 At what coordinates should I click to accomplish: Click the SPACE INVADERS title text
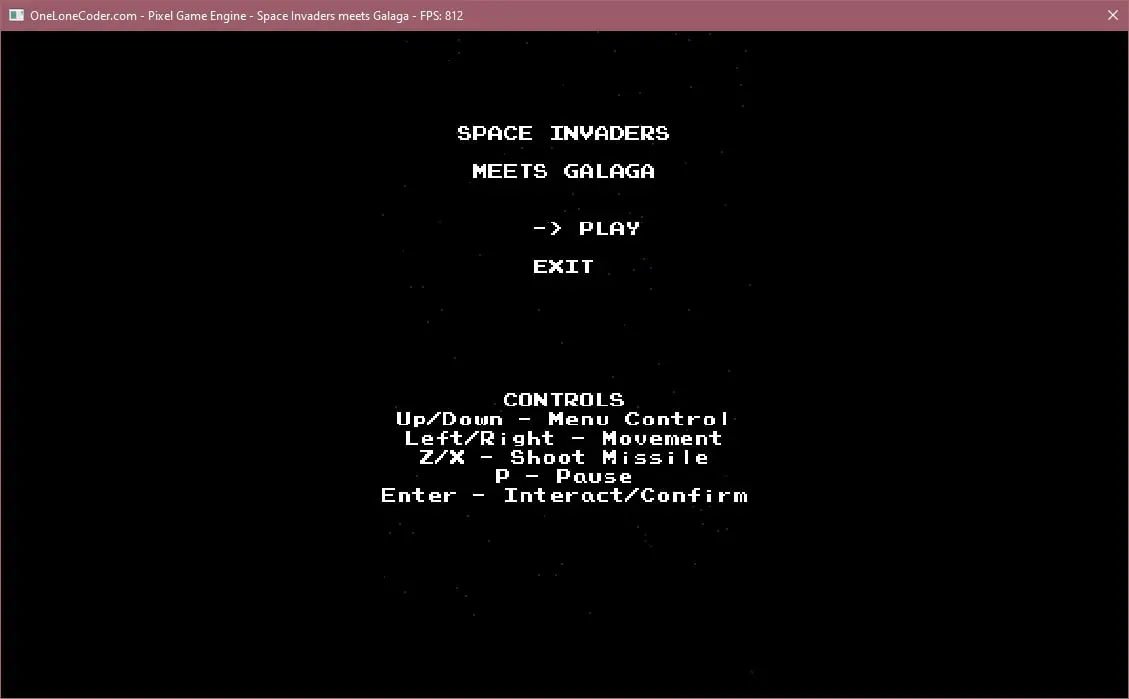point(563,133)
